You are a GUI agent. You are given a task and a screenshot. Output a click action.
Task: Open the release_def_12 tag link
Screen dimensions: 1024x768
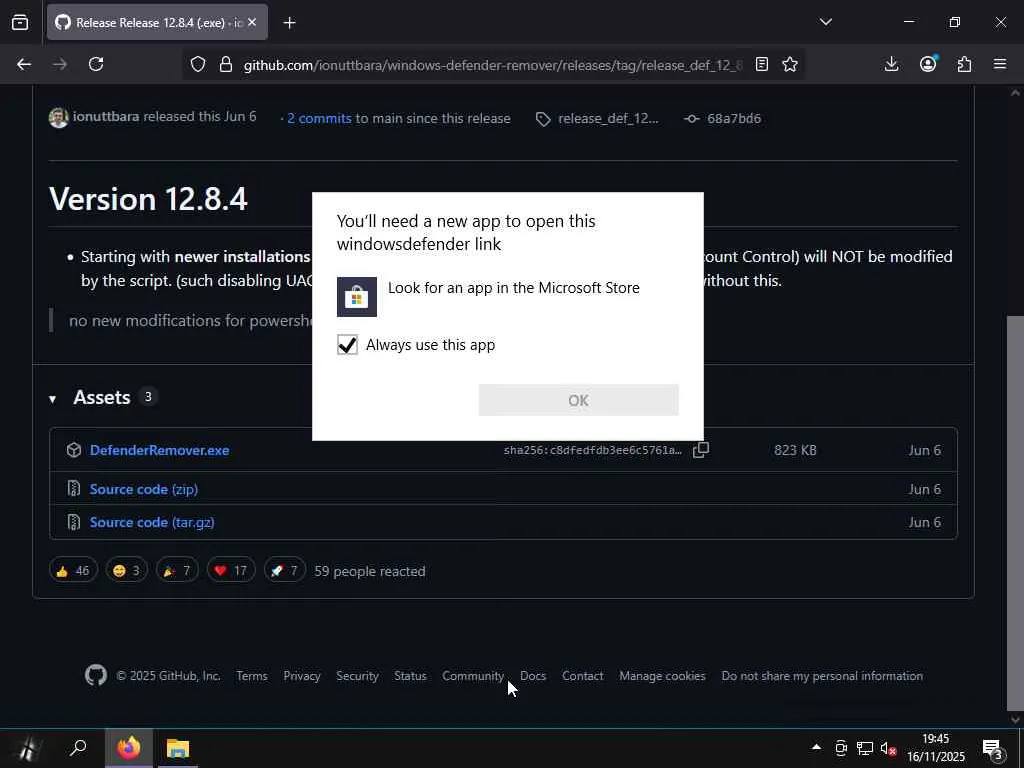(608, 118)
